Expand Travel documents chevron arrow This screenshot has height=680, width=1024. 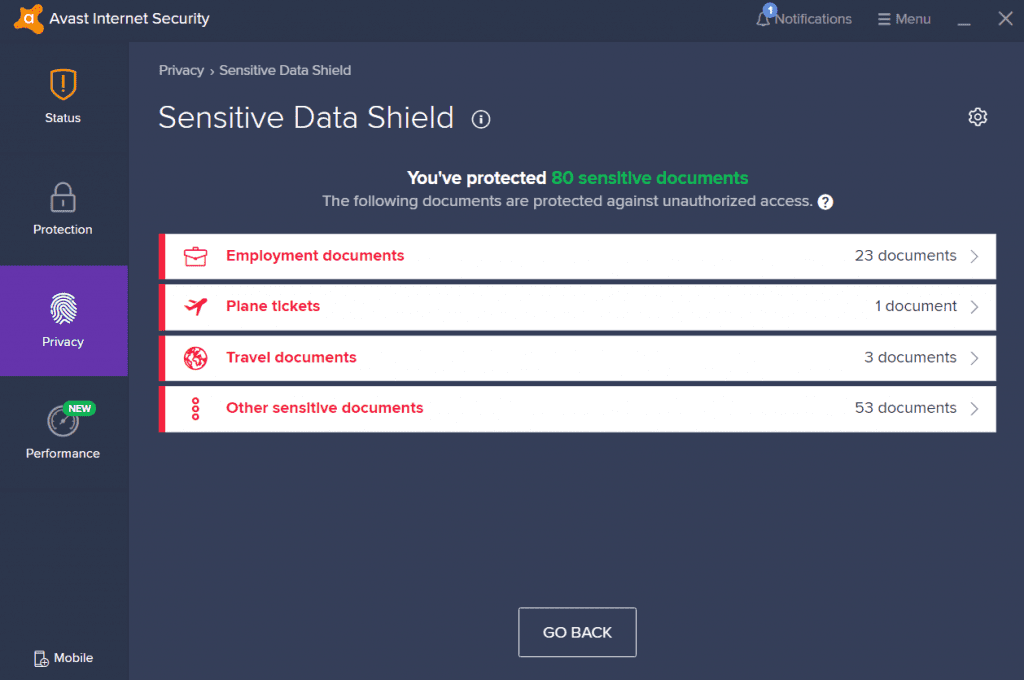click(975, 358)
